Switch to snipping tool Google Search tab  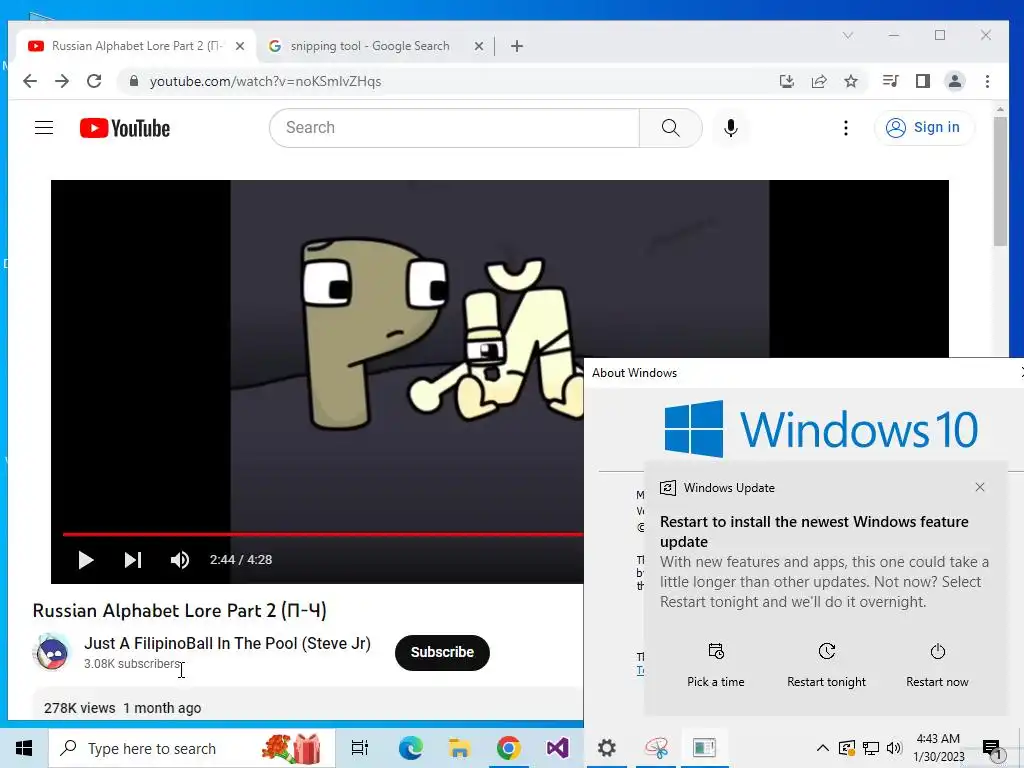[x=370, y=46]
